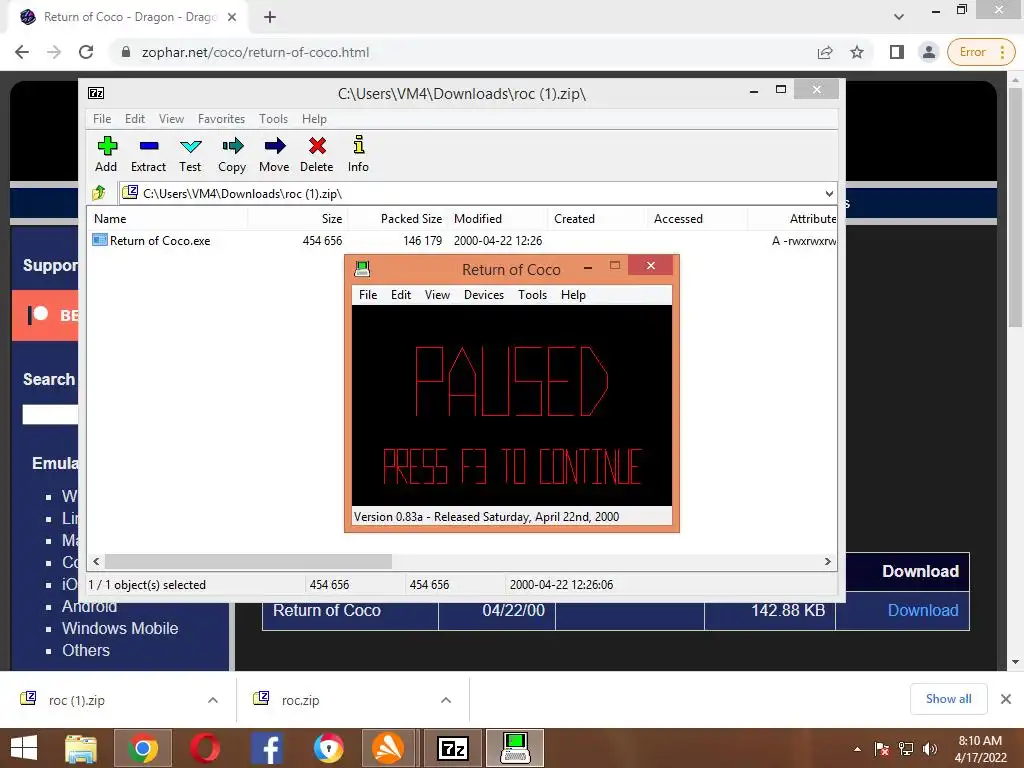Open the Devices menu in Return of Coco

(x=484, y=295)
